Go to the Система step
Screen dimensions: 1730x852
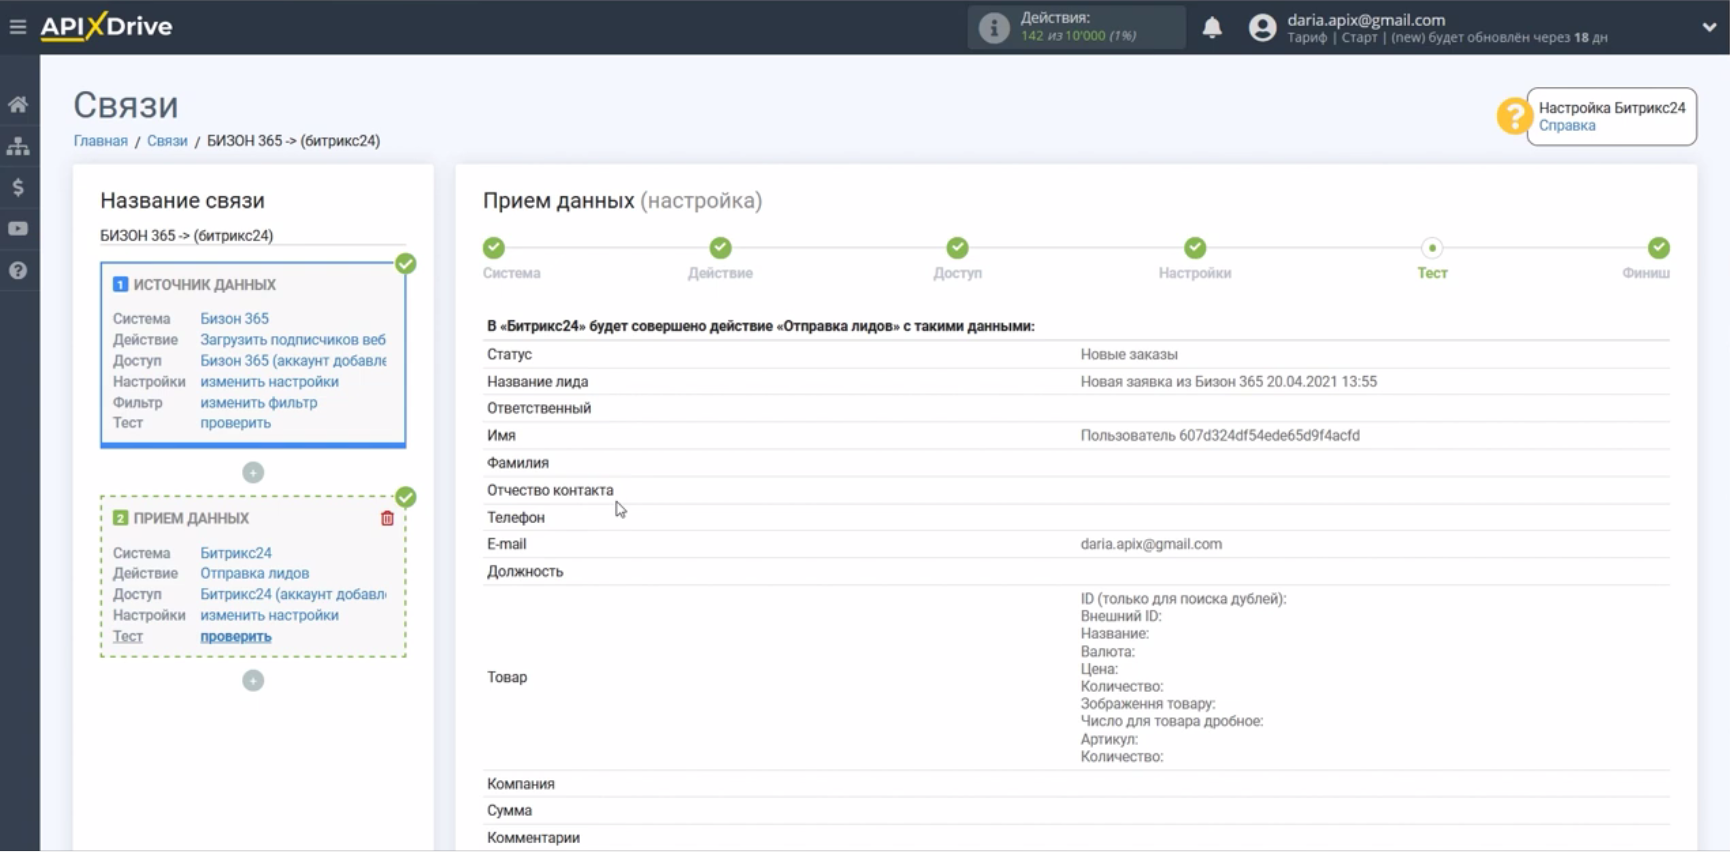point(494,248)
